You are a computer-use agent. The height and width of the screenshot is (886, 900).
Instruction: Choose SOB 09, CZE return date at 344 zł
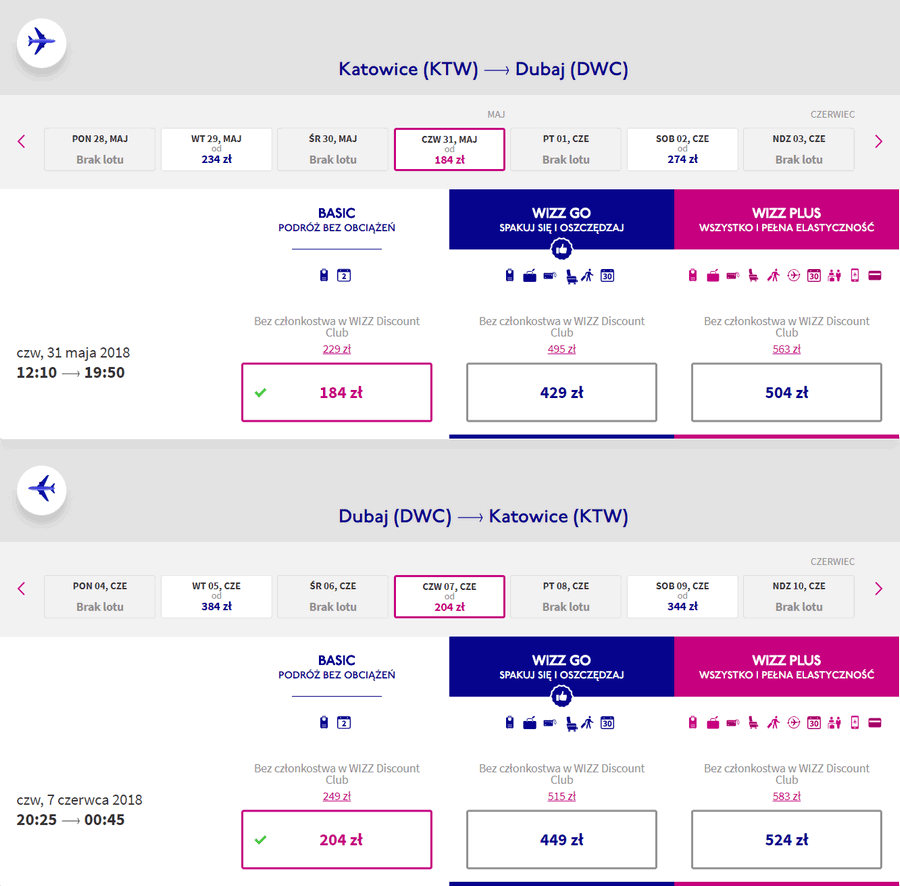[682, 596]
